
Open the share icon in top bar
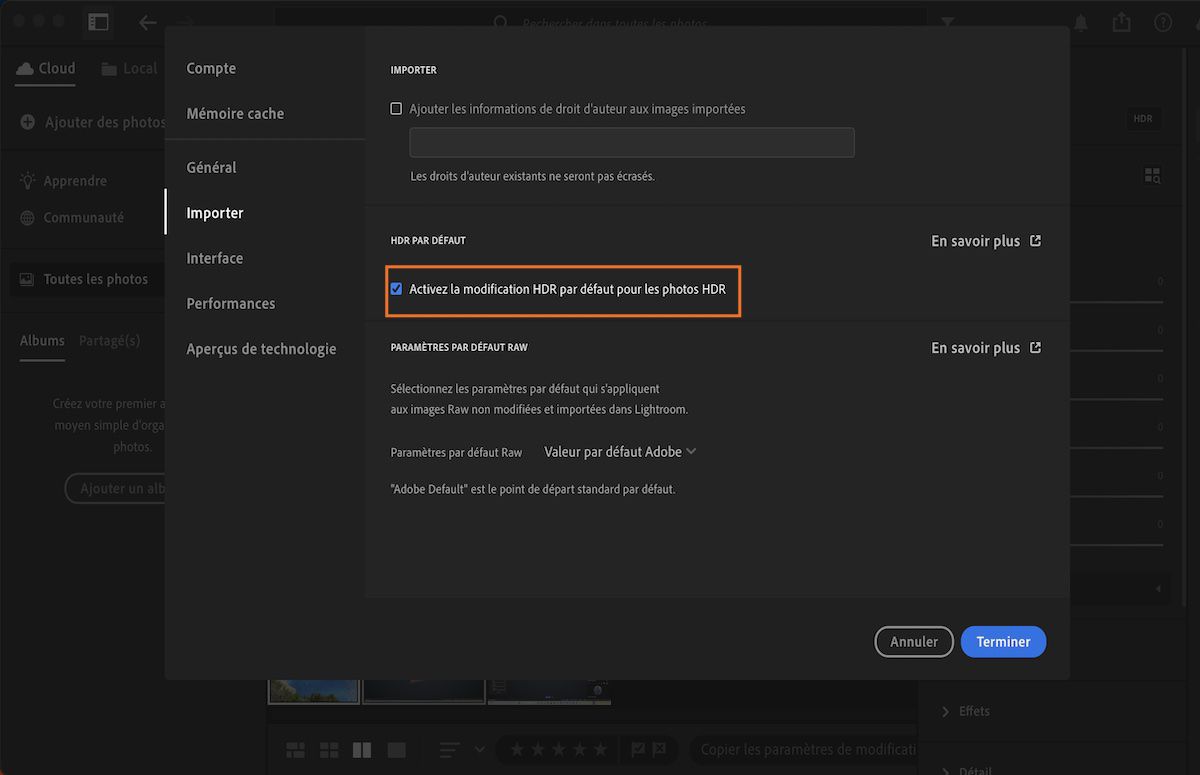coord(1121,21)
